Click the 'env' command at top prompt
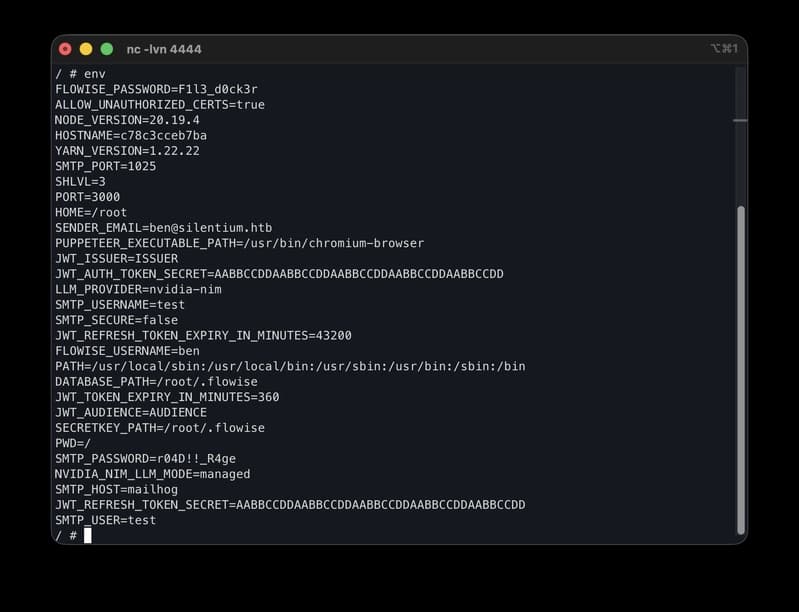The image size is (799, 612). (x=95, y=74)
